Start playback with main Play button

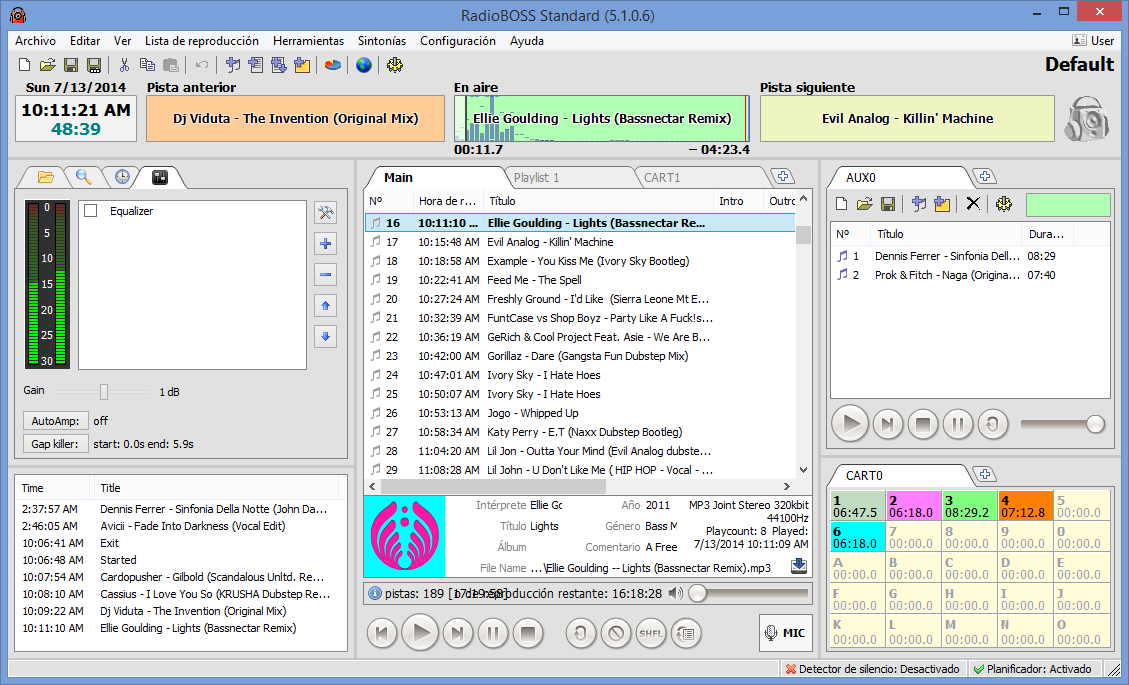tap(420, 633)
